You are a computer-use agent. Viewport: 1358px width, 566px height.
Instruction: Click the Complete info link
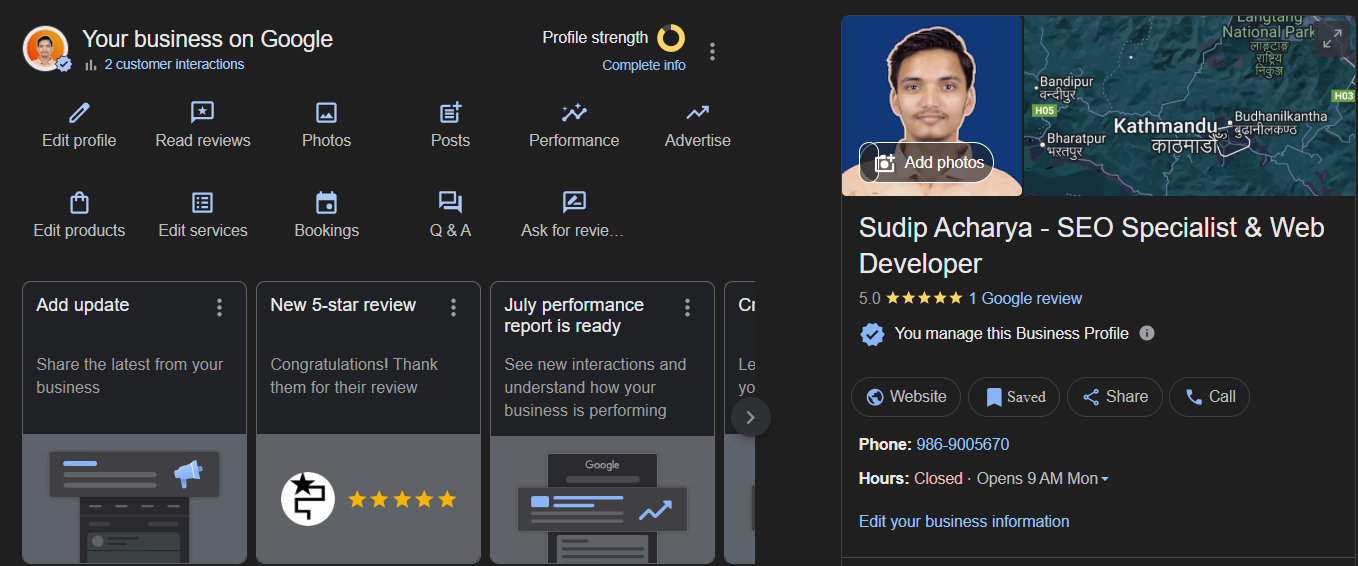(x=644, y=65)
